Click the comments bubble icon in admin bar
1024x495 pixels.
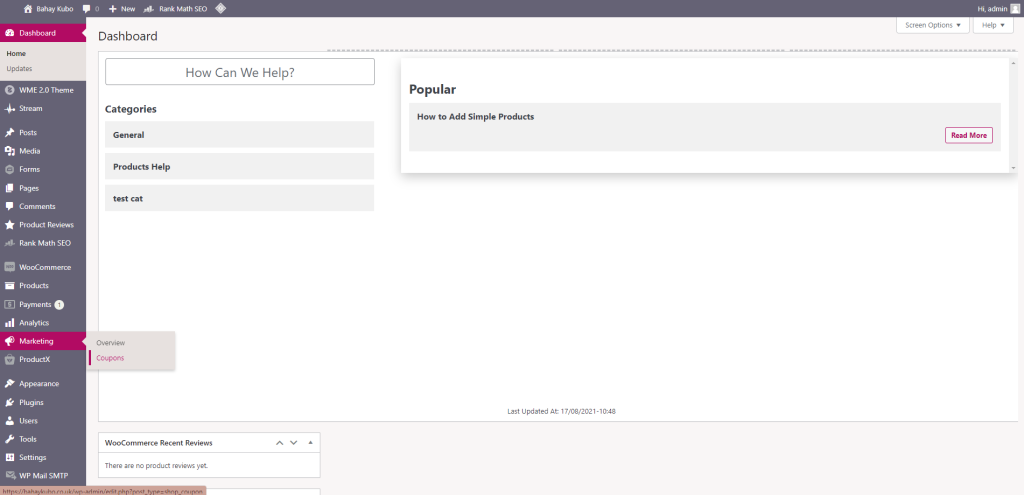click(x=87, y=8)
